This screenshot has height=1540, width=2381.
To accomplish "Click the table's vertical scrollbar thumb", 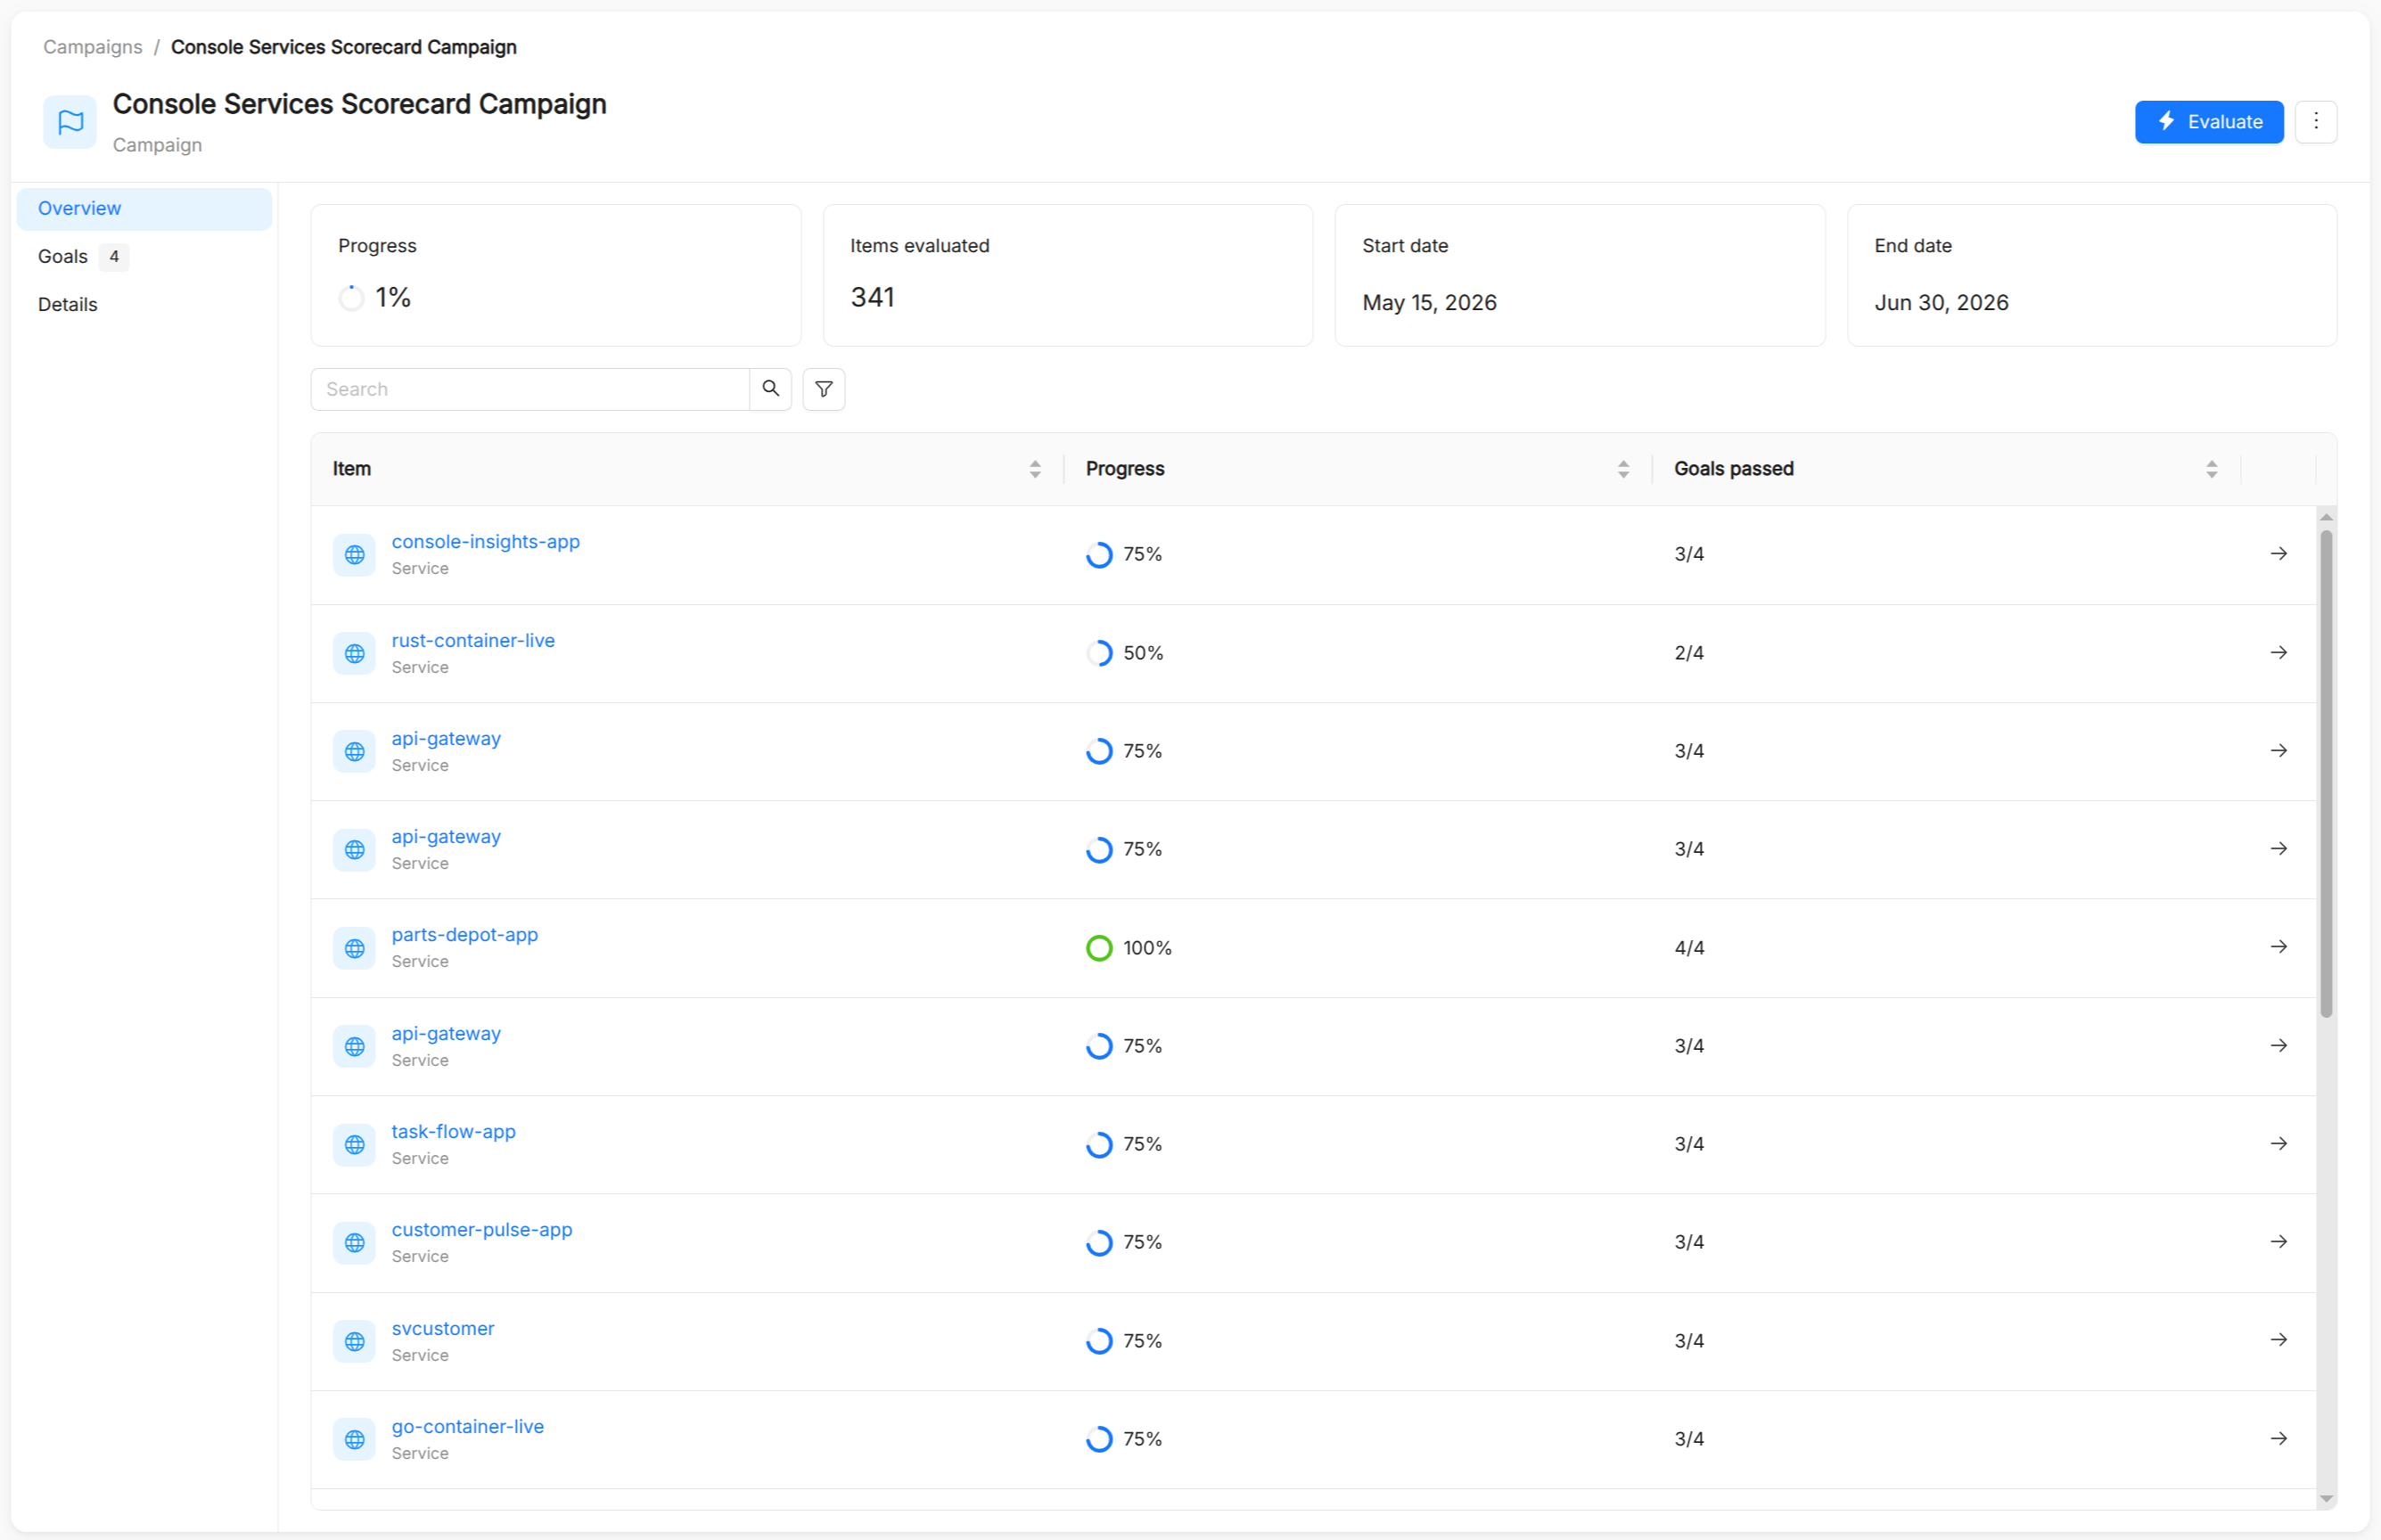I will (2326, 773).
